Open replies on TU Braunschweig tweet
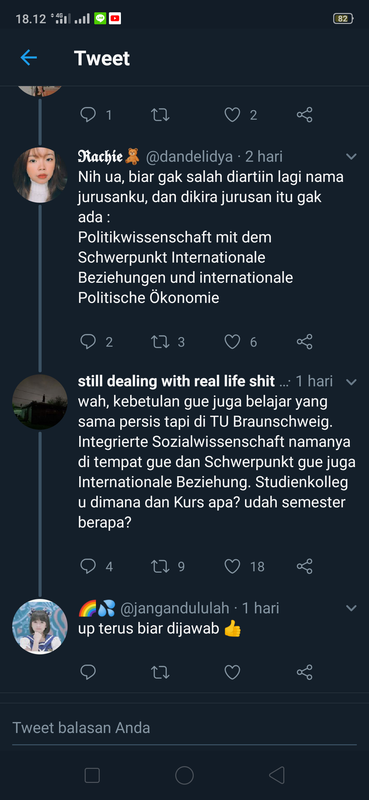 click(88, 566)
